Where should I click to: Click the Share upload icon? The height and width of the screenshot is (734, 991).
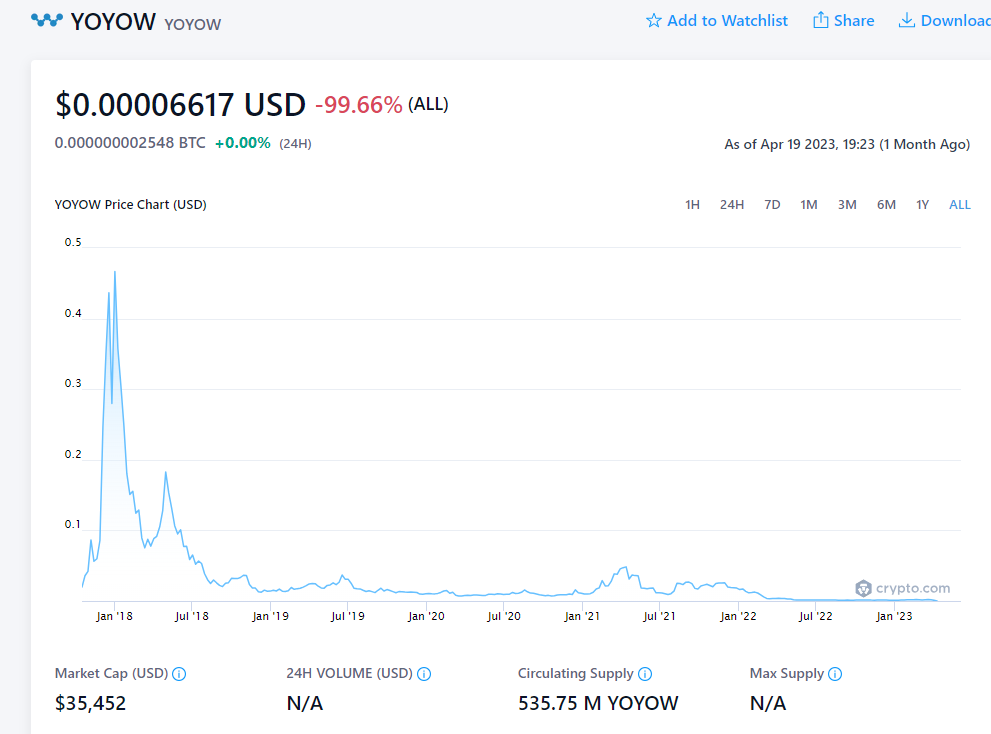coord(820,20)
